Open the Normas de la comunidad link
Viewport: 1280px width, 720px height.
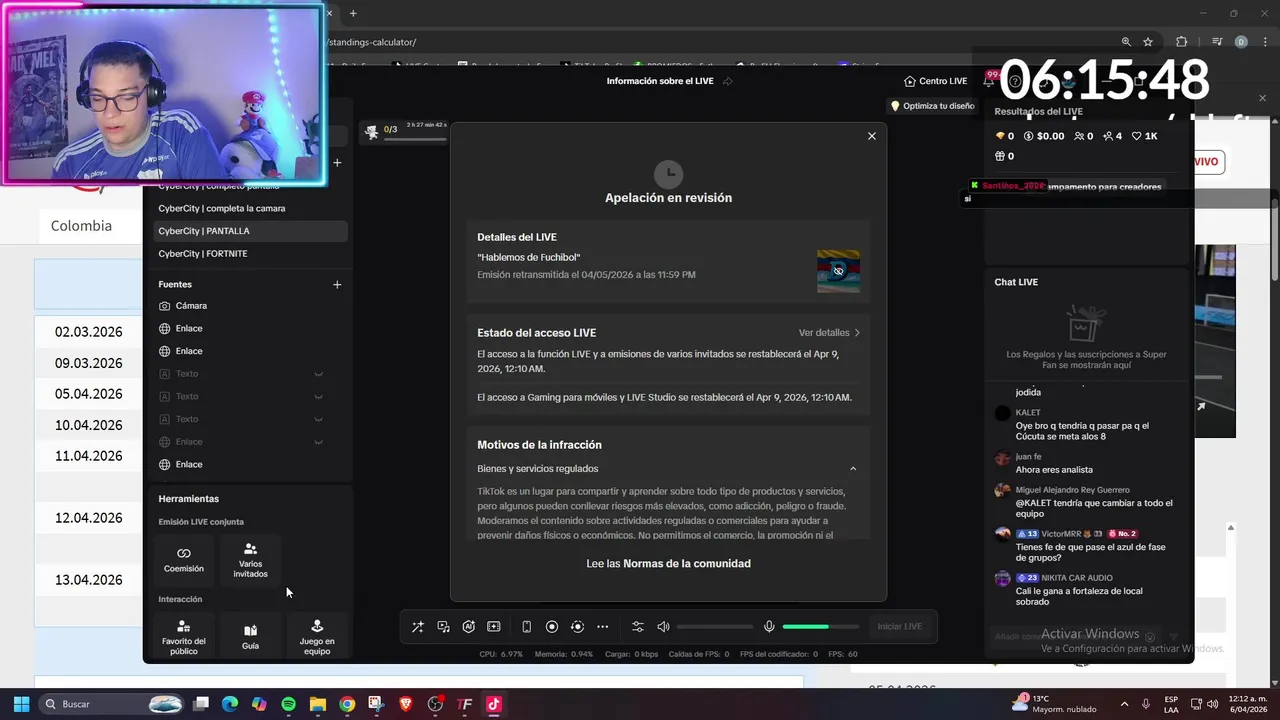(x=687, y=564)
